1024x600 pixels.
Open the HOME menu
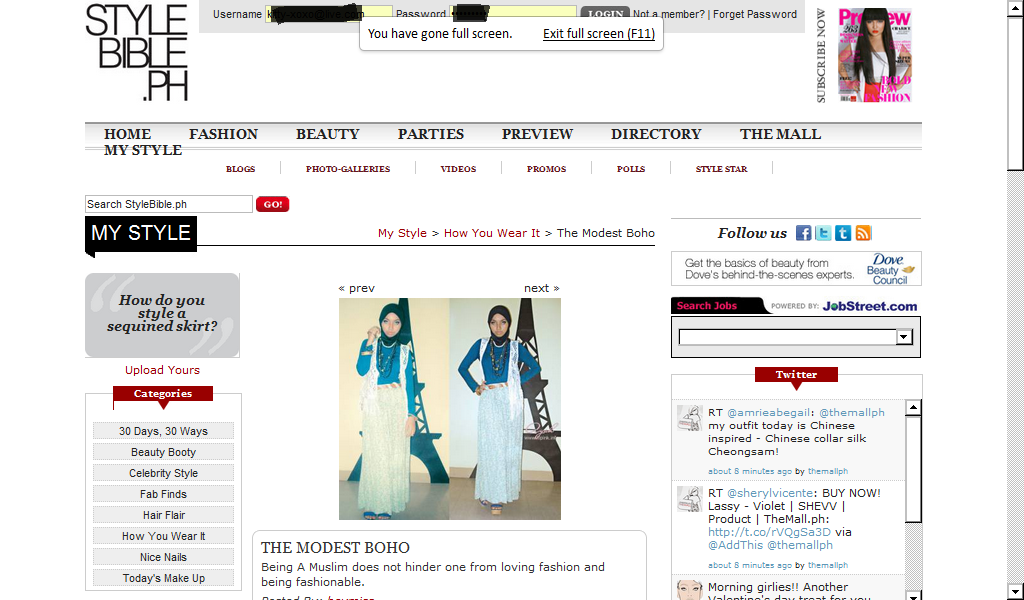click(127, 134)
